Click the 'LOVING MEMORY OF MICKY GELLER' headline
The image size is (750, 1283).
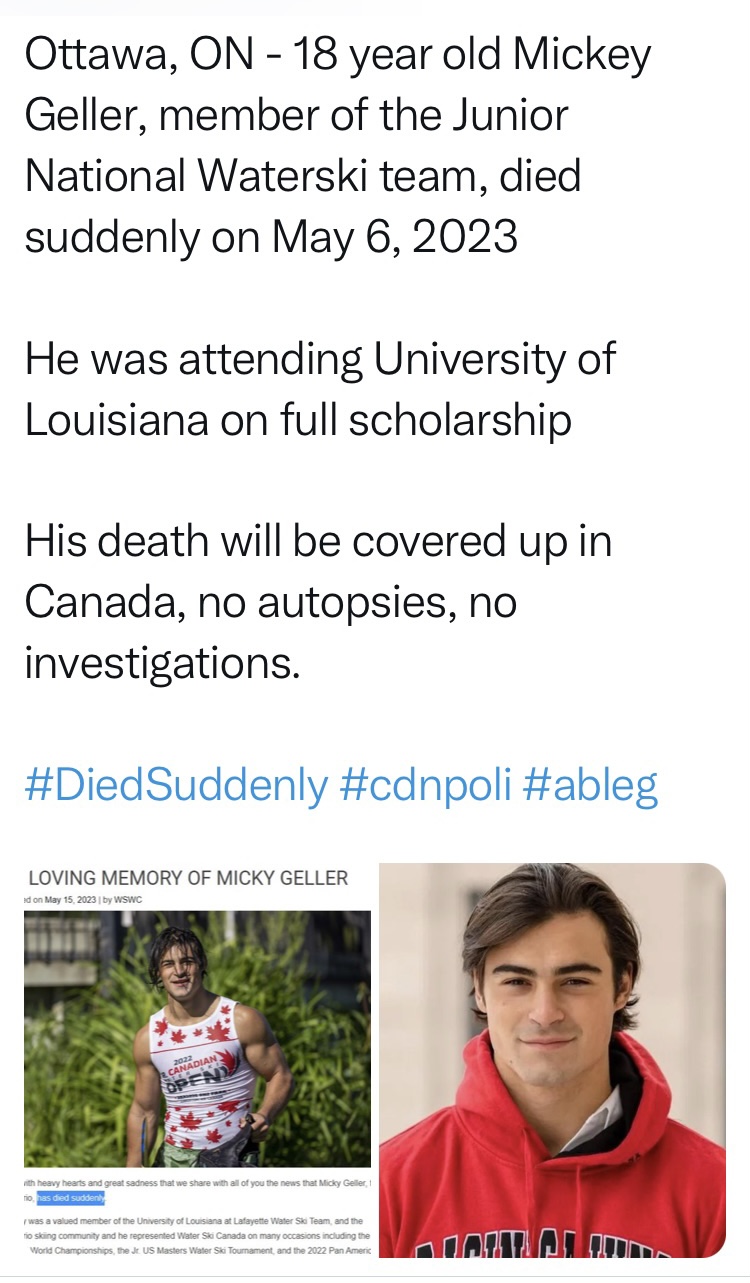pos(188,878)
